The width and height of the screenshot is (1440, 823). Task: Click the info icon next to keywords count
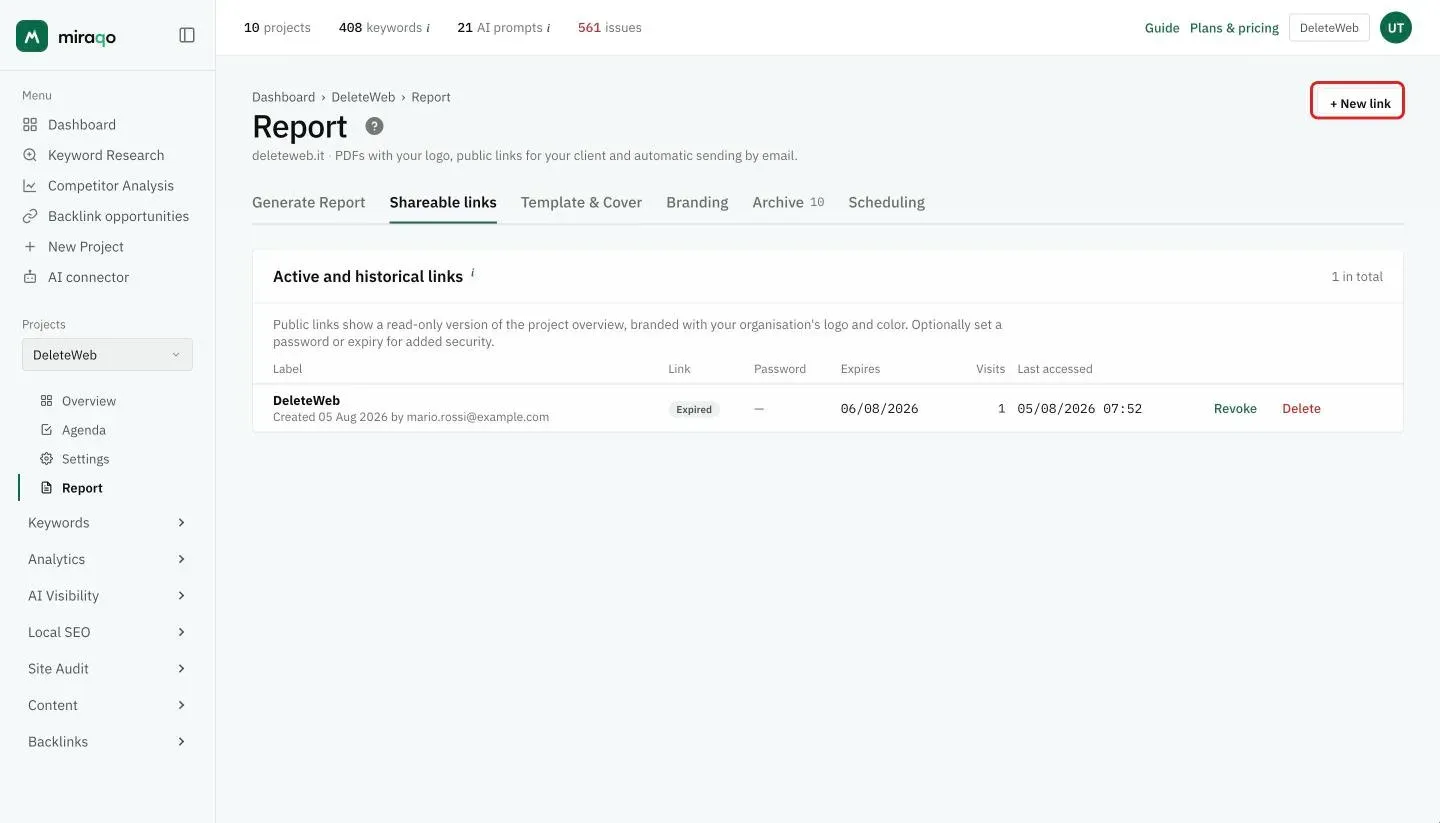tap(428, 28)
